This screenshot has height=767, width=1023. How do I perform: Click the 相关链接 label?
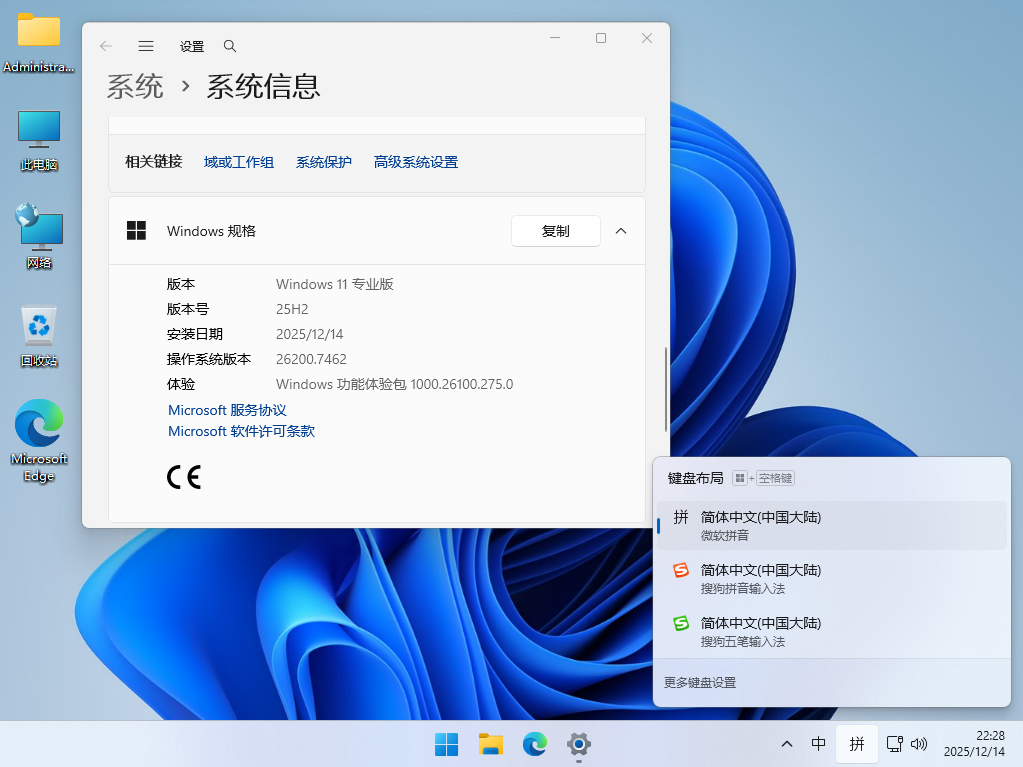point(153,161)
